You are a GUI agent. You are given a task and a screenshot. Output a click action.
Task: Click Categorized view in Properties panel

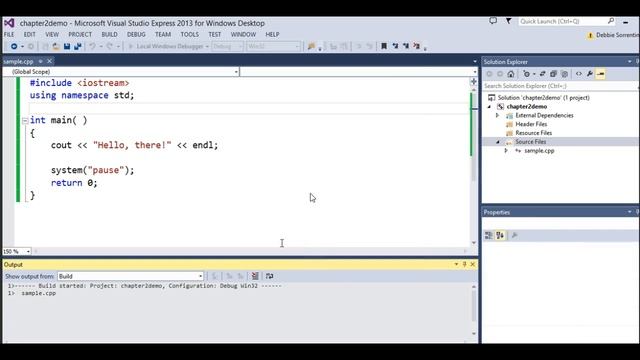click(x=489, y=236)
